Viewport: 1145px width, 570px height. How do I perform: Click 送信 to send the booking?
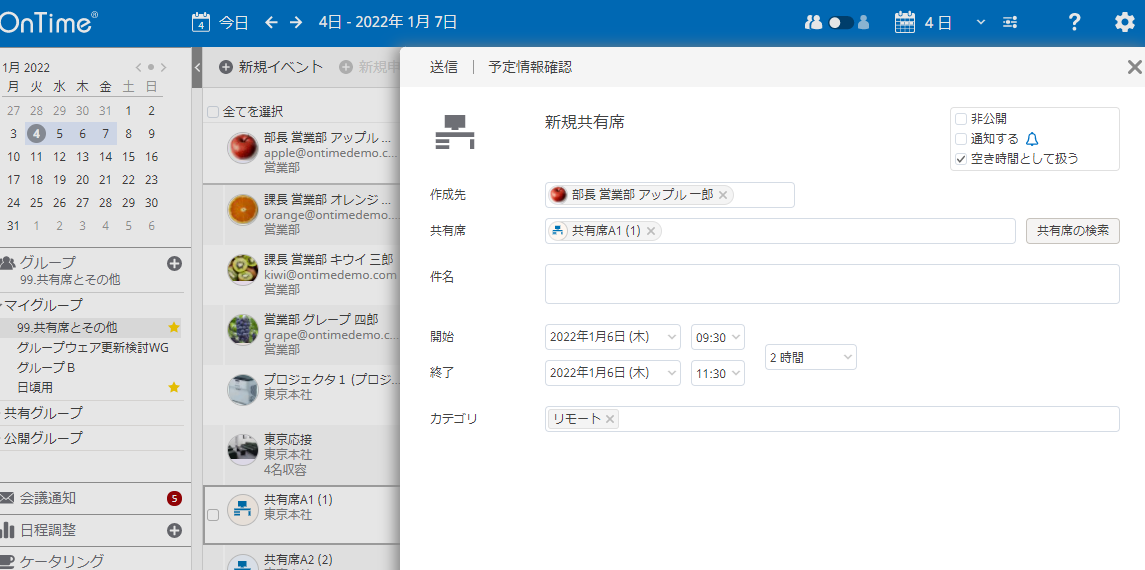point(443,67)
